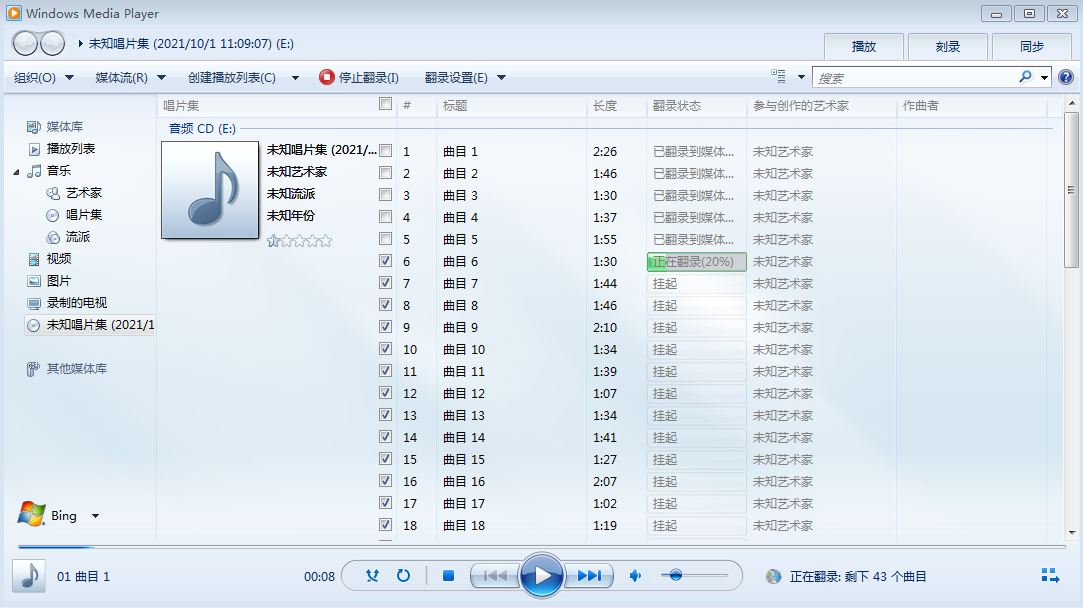Open the view options icon
This screenshot has width=1083, height=608.
779,77
